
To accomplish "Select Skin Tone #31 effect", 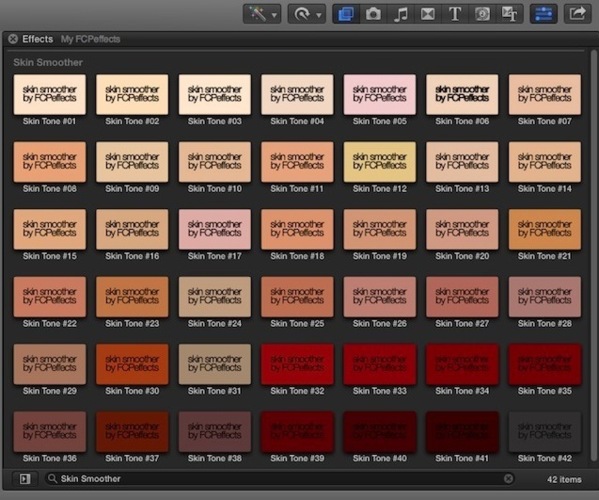I will (x=215, y=364).
